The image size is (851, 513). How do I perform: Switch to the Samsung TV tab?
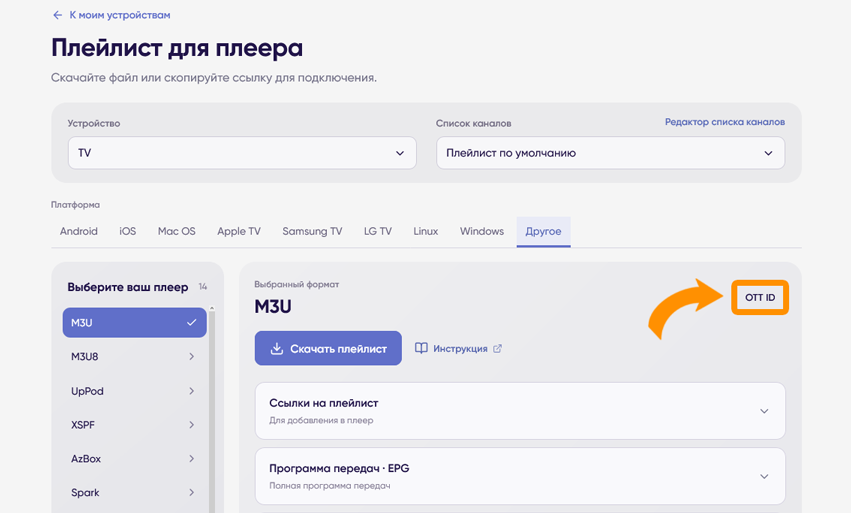(312, 231)
